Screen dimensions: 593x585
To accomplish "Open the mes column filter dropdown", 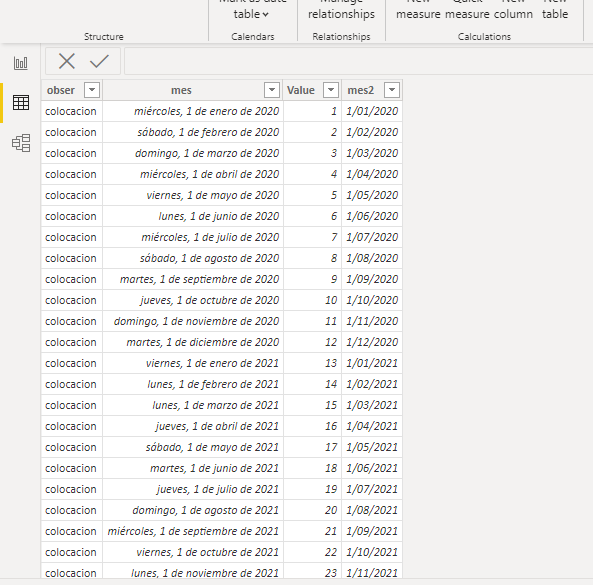I will pyautogui.click(x=272, y=90).
